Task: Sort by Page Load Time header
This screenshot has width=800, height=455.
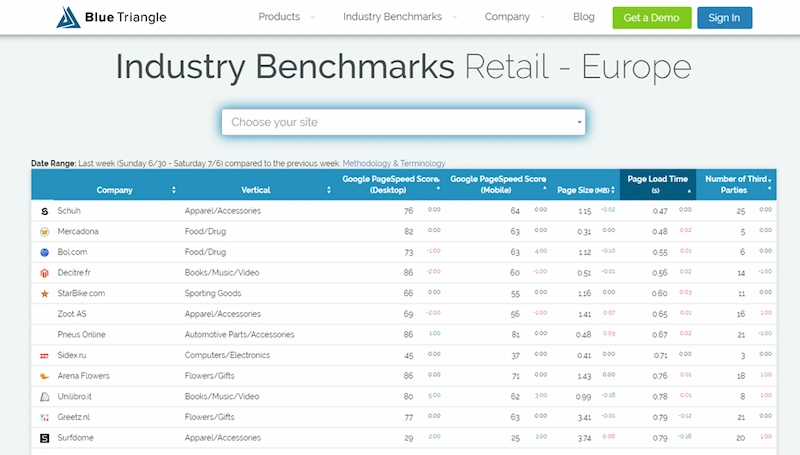Action: click(x=658, y=184)
